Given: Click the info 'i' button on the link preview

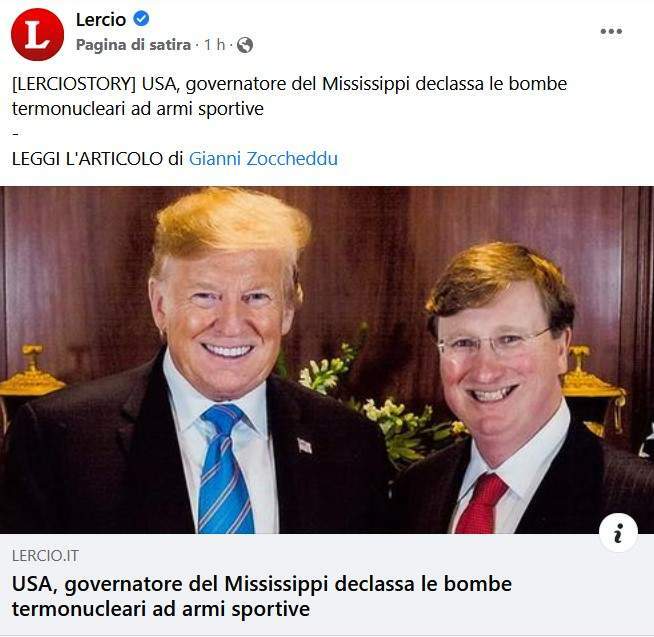Looking at the screenshot, I should click(x=618, y=532).
